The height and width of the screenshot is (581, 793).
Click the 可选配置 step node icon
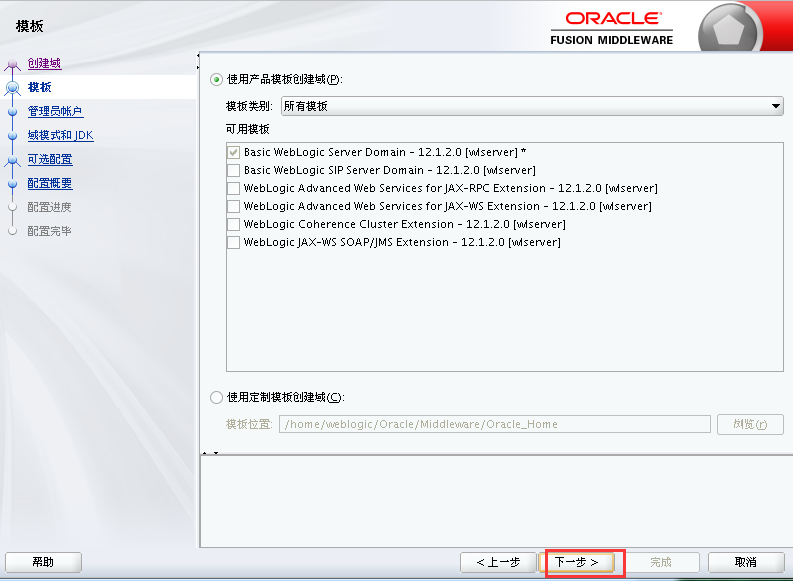[x=13, y=160]
